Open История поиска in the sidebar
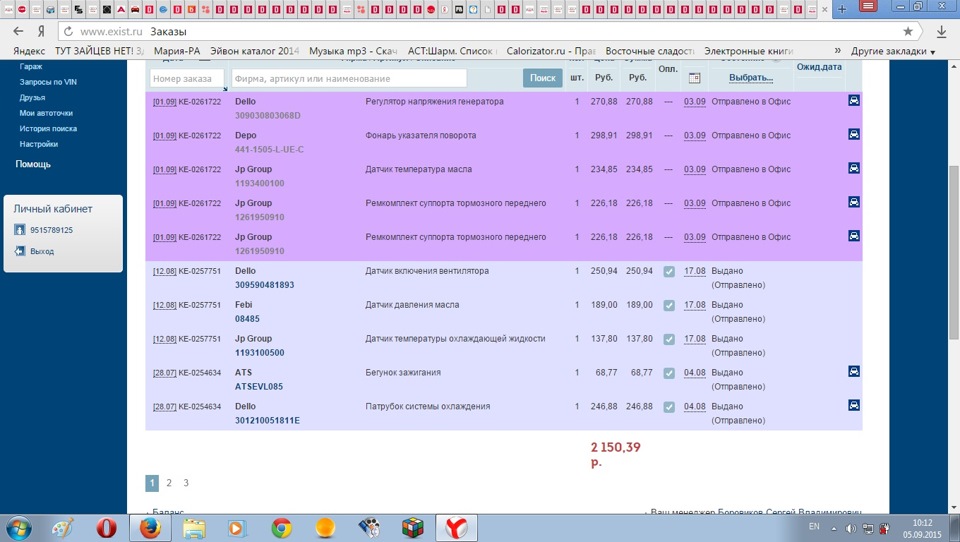Screen dimensions: 960x542 pyautogui.click(x=48, y=129)
